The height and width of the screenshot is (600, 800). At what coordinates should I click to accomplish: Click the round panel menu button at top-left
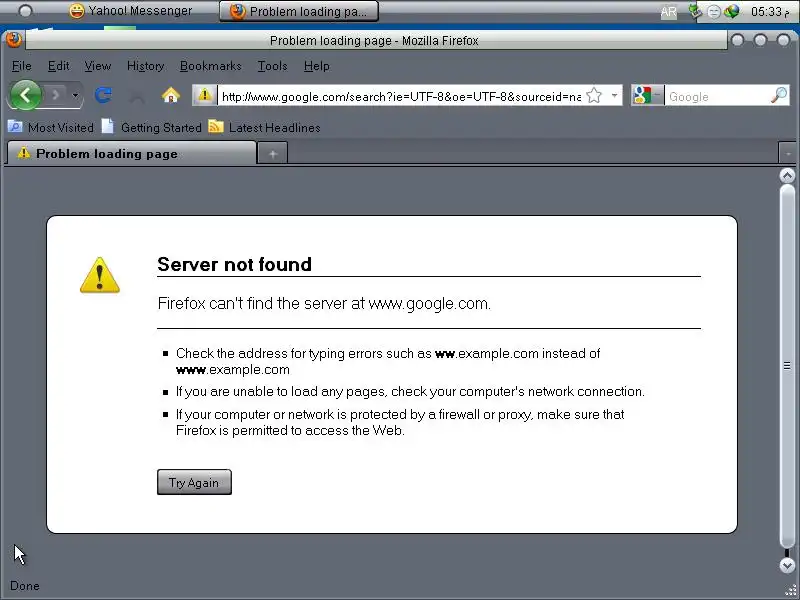(25, 11)
